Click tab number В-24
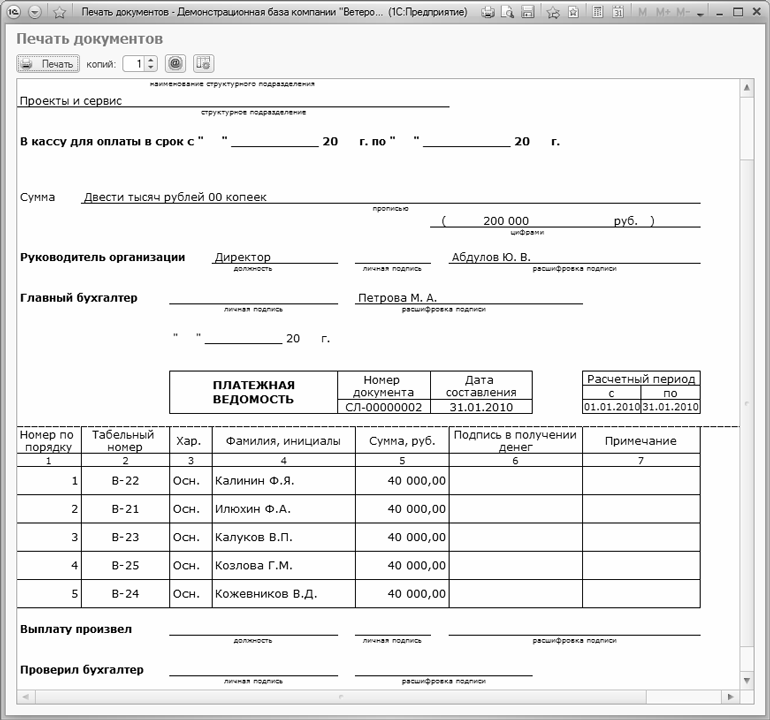 pyautogui.click(x=125, y=594)
